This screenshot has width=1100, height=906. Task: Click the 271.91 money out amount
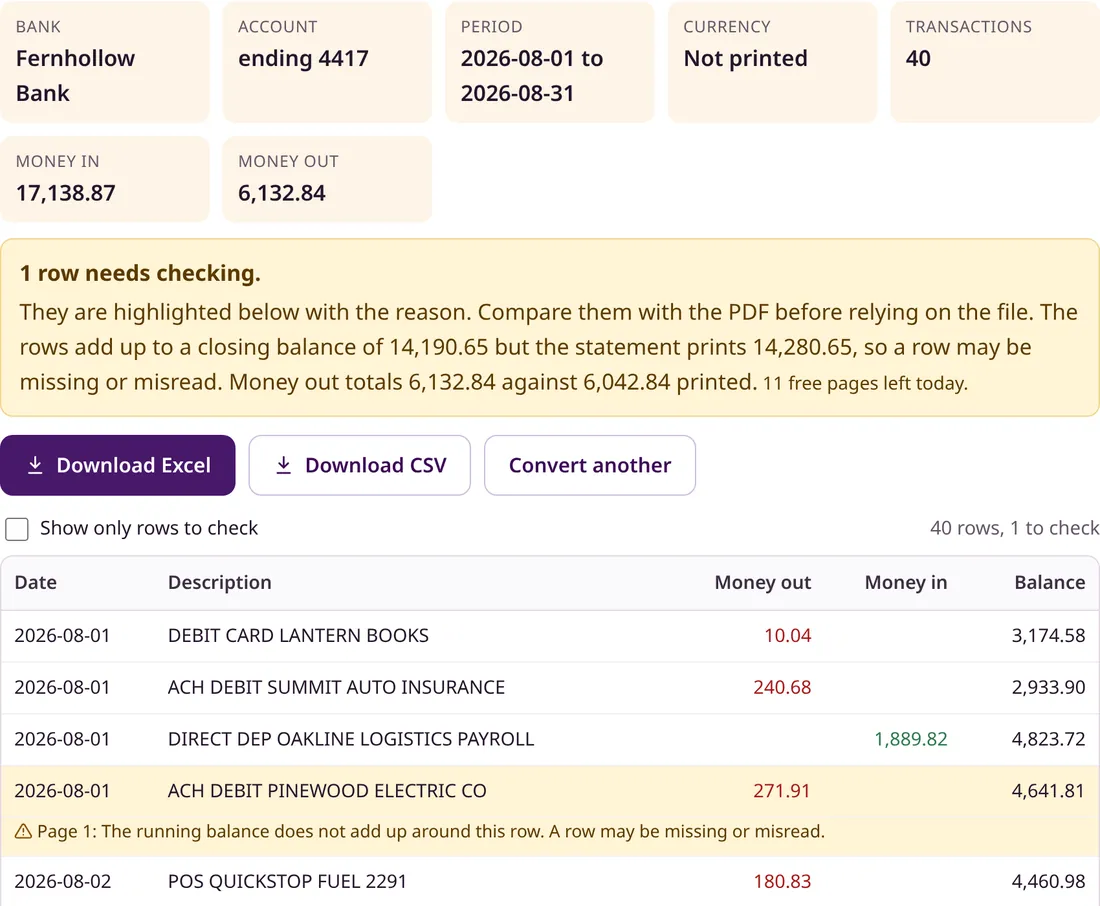pos(782,791)
